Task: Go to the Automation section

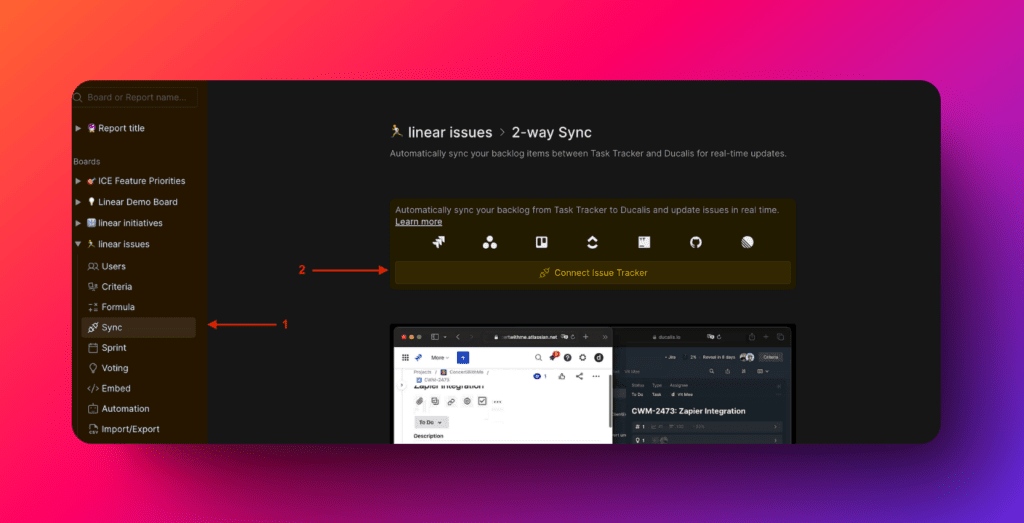Action: [x=125, y=409]
